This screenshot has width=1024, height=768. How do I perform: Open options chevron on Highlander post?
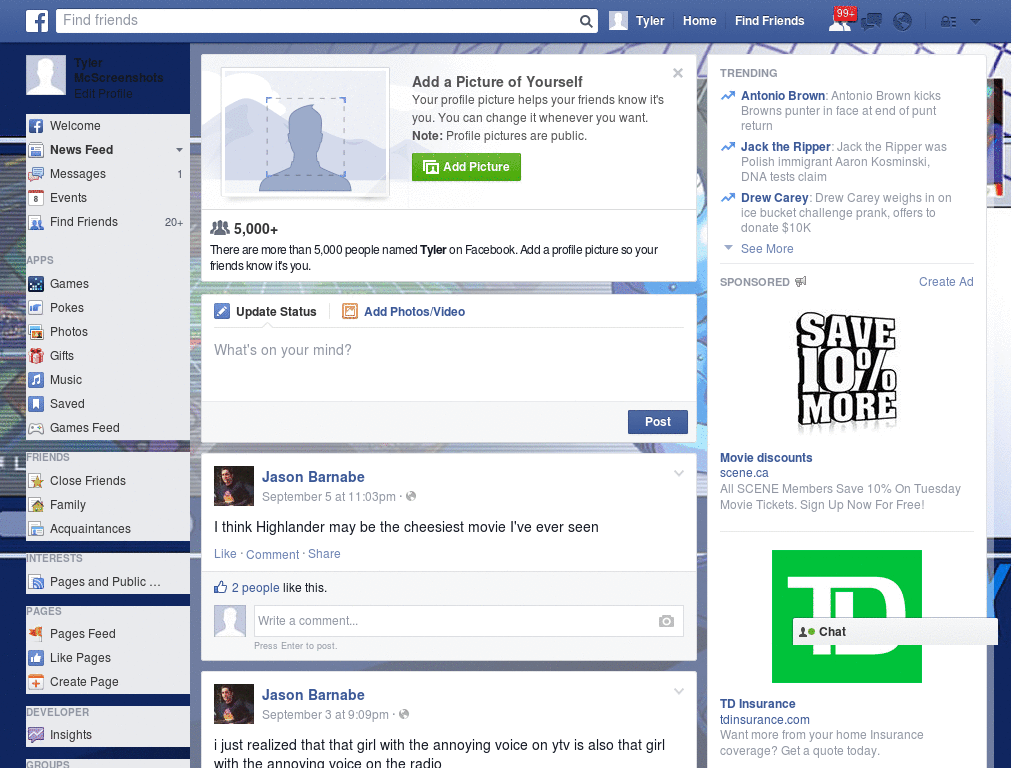pos(679,473)
